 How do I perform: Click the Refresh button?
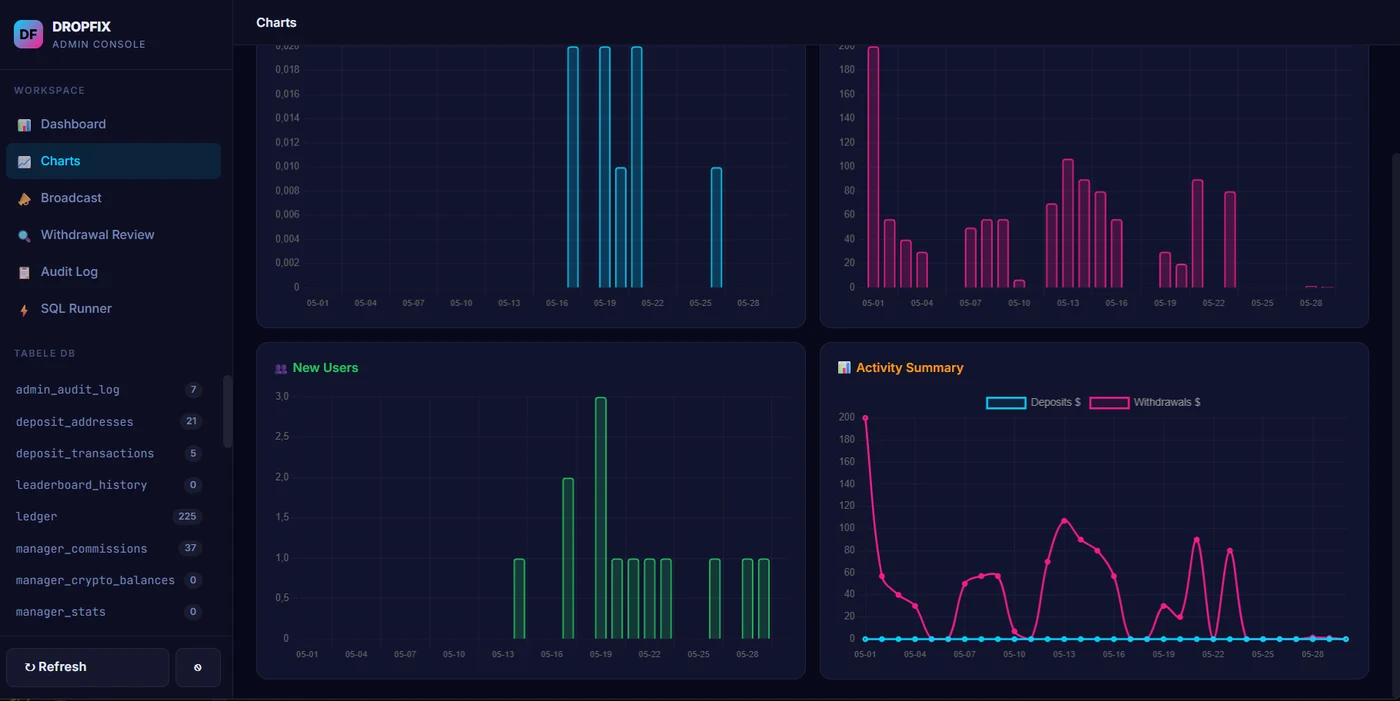[x=88, y=667]
